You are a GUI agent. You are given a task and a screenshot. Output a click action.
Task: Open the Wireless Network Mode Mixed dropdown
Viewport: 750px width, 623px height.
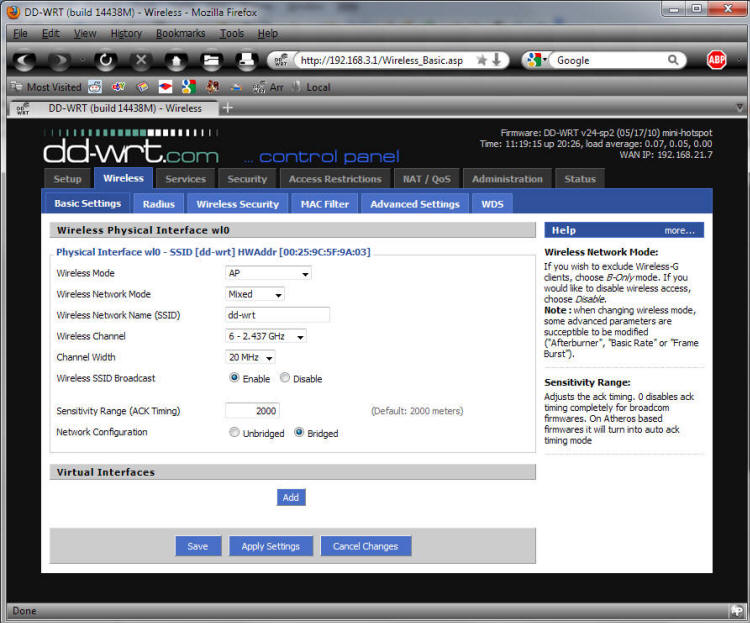(255, 294)
